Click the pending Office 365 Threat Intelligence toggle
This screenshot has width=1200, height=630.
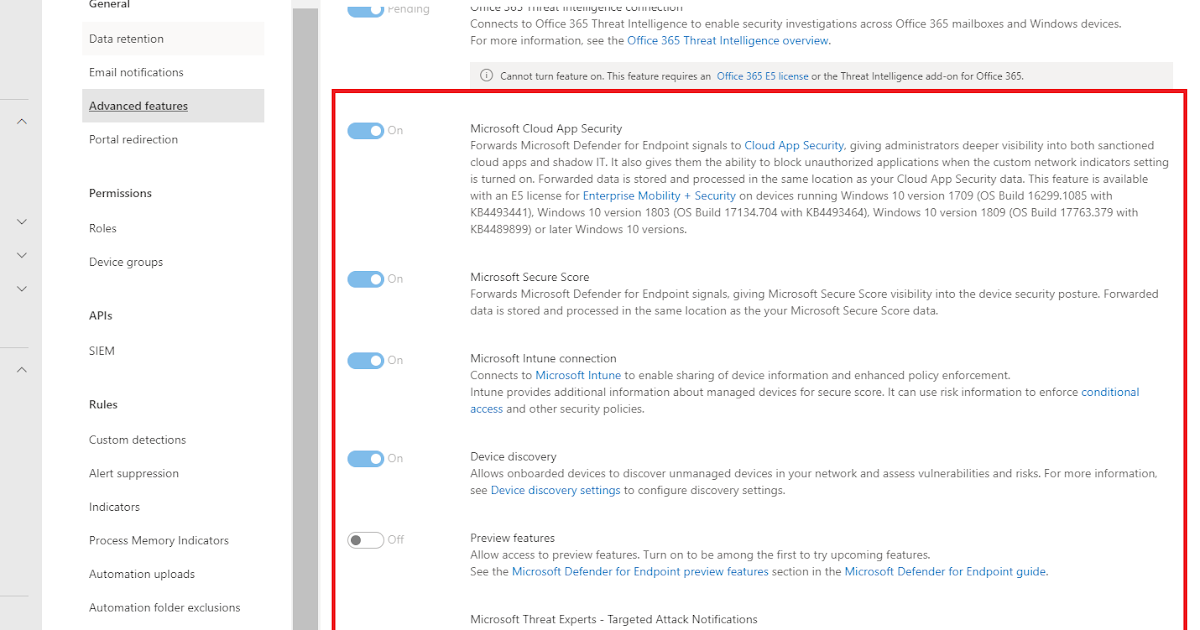click(368, 8)
